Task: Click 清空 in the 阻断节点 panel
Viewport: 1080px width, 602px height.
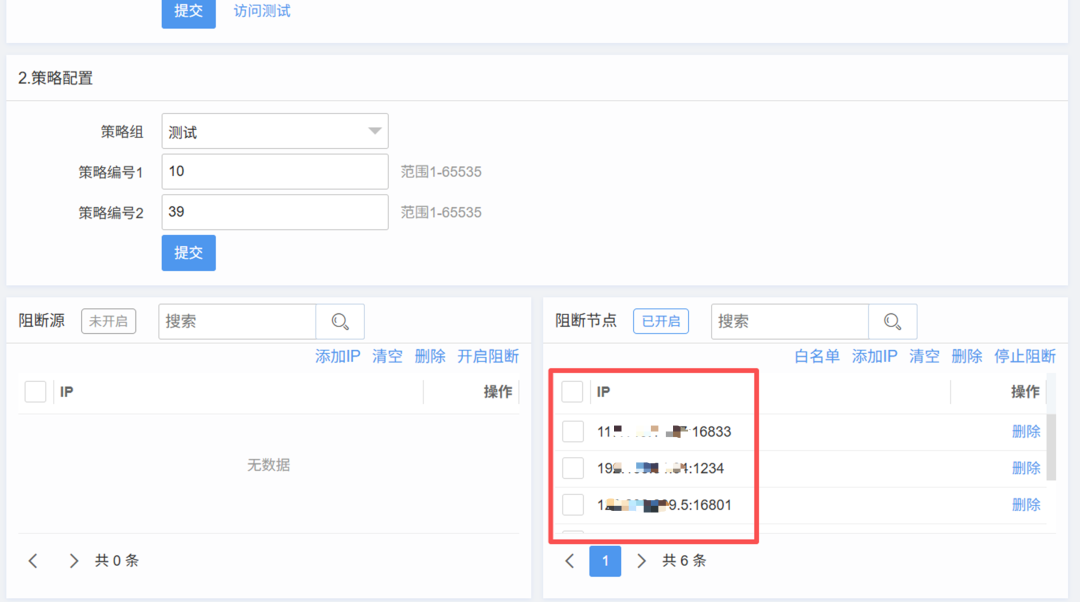Action: 924,355
